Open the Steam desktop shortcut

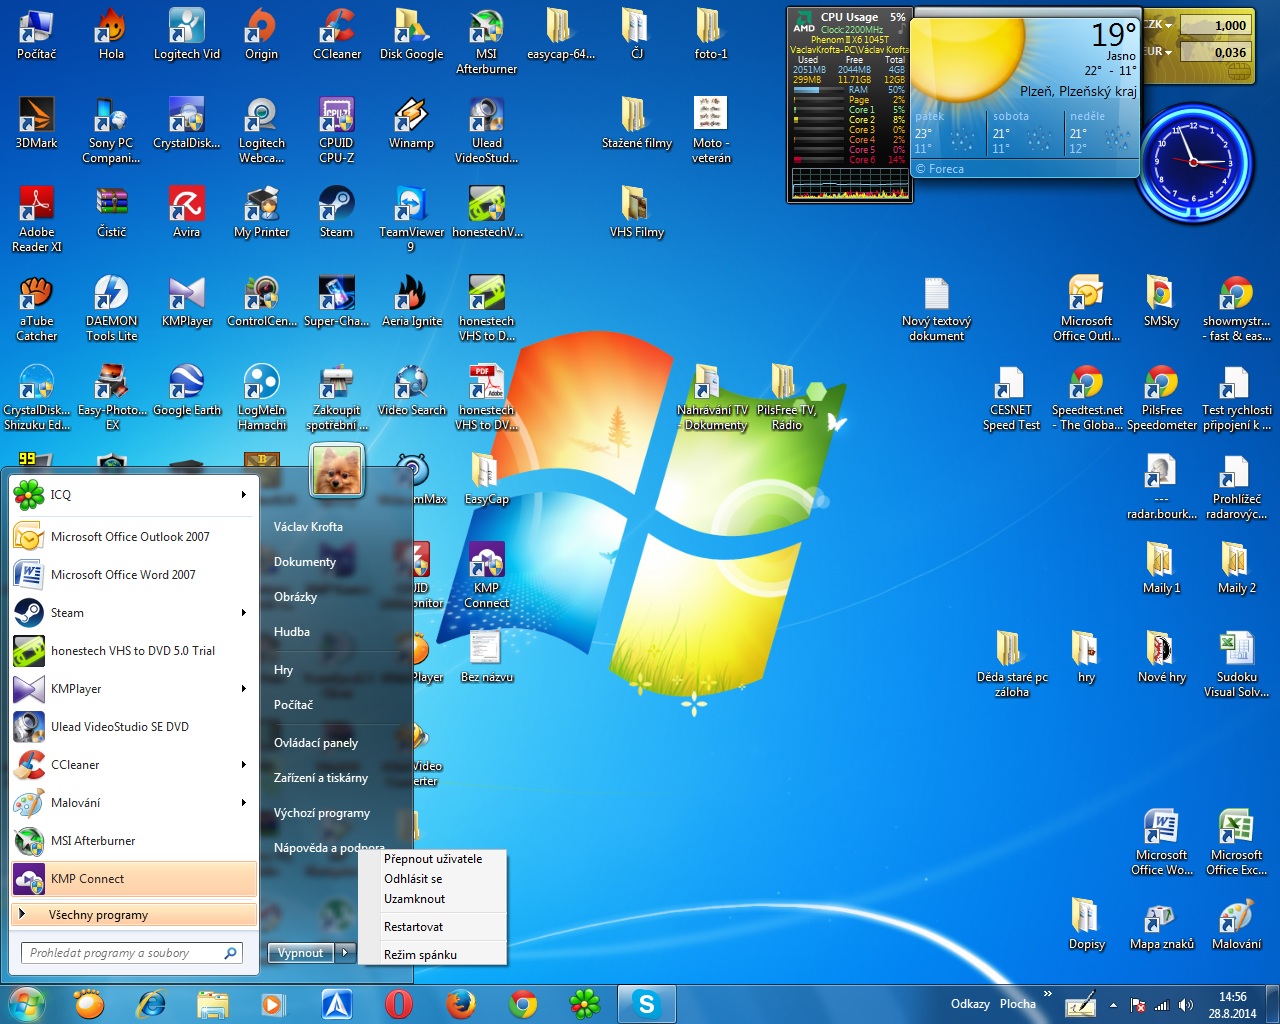(336, 212)
